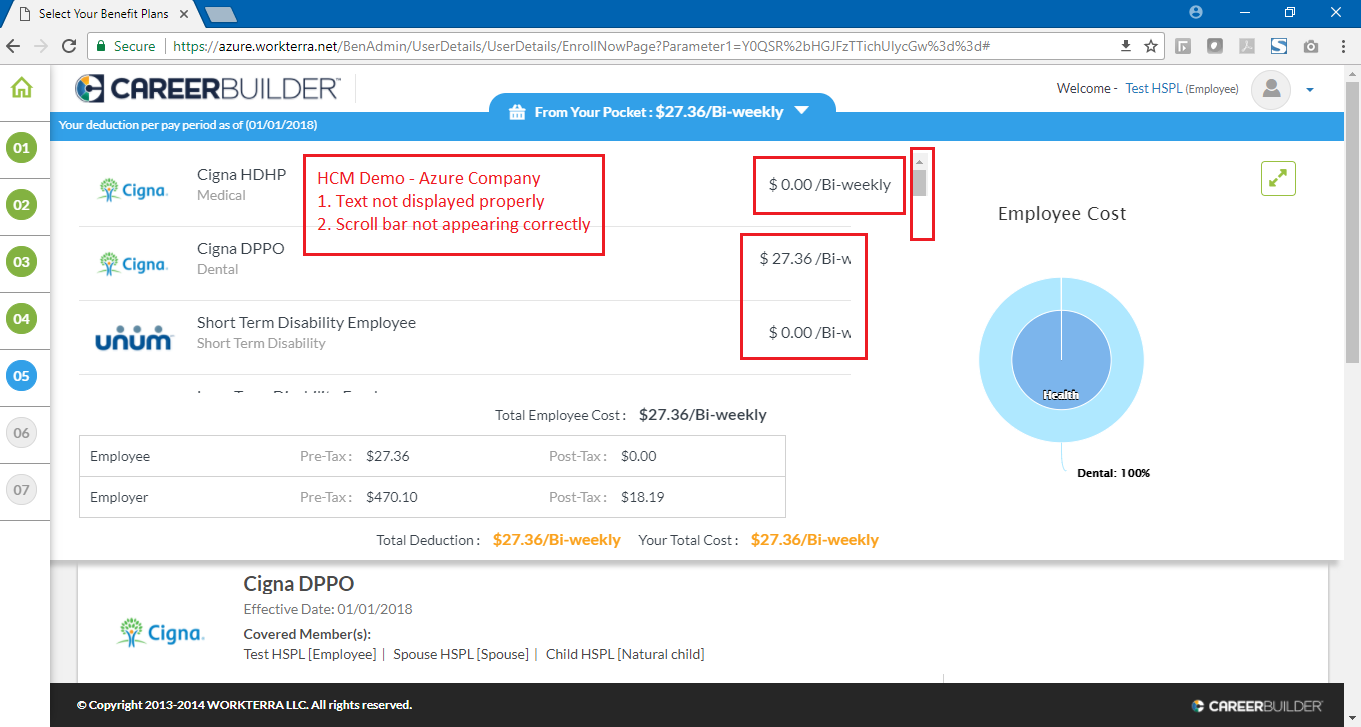Open Chrome's three-dot menu
The image size is (1361, 727).
(x=1342, y=46)
